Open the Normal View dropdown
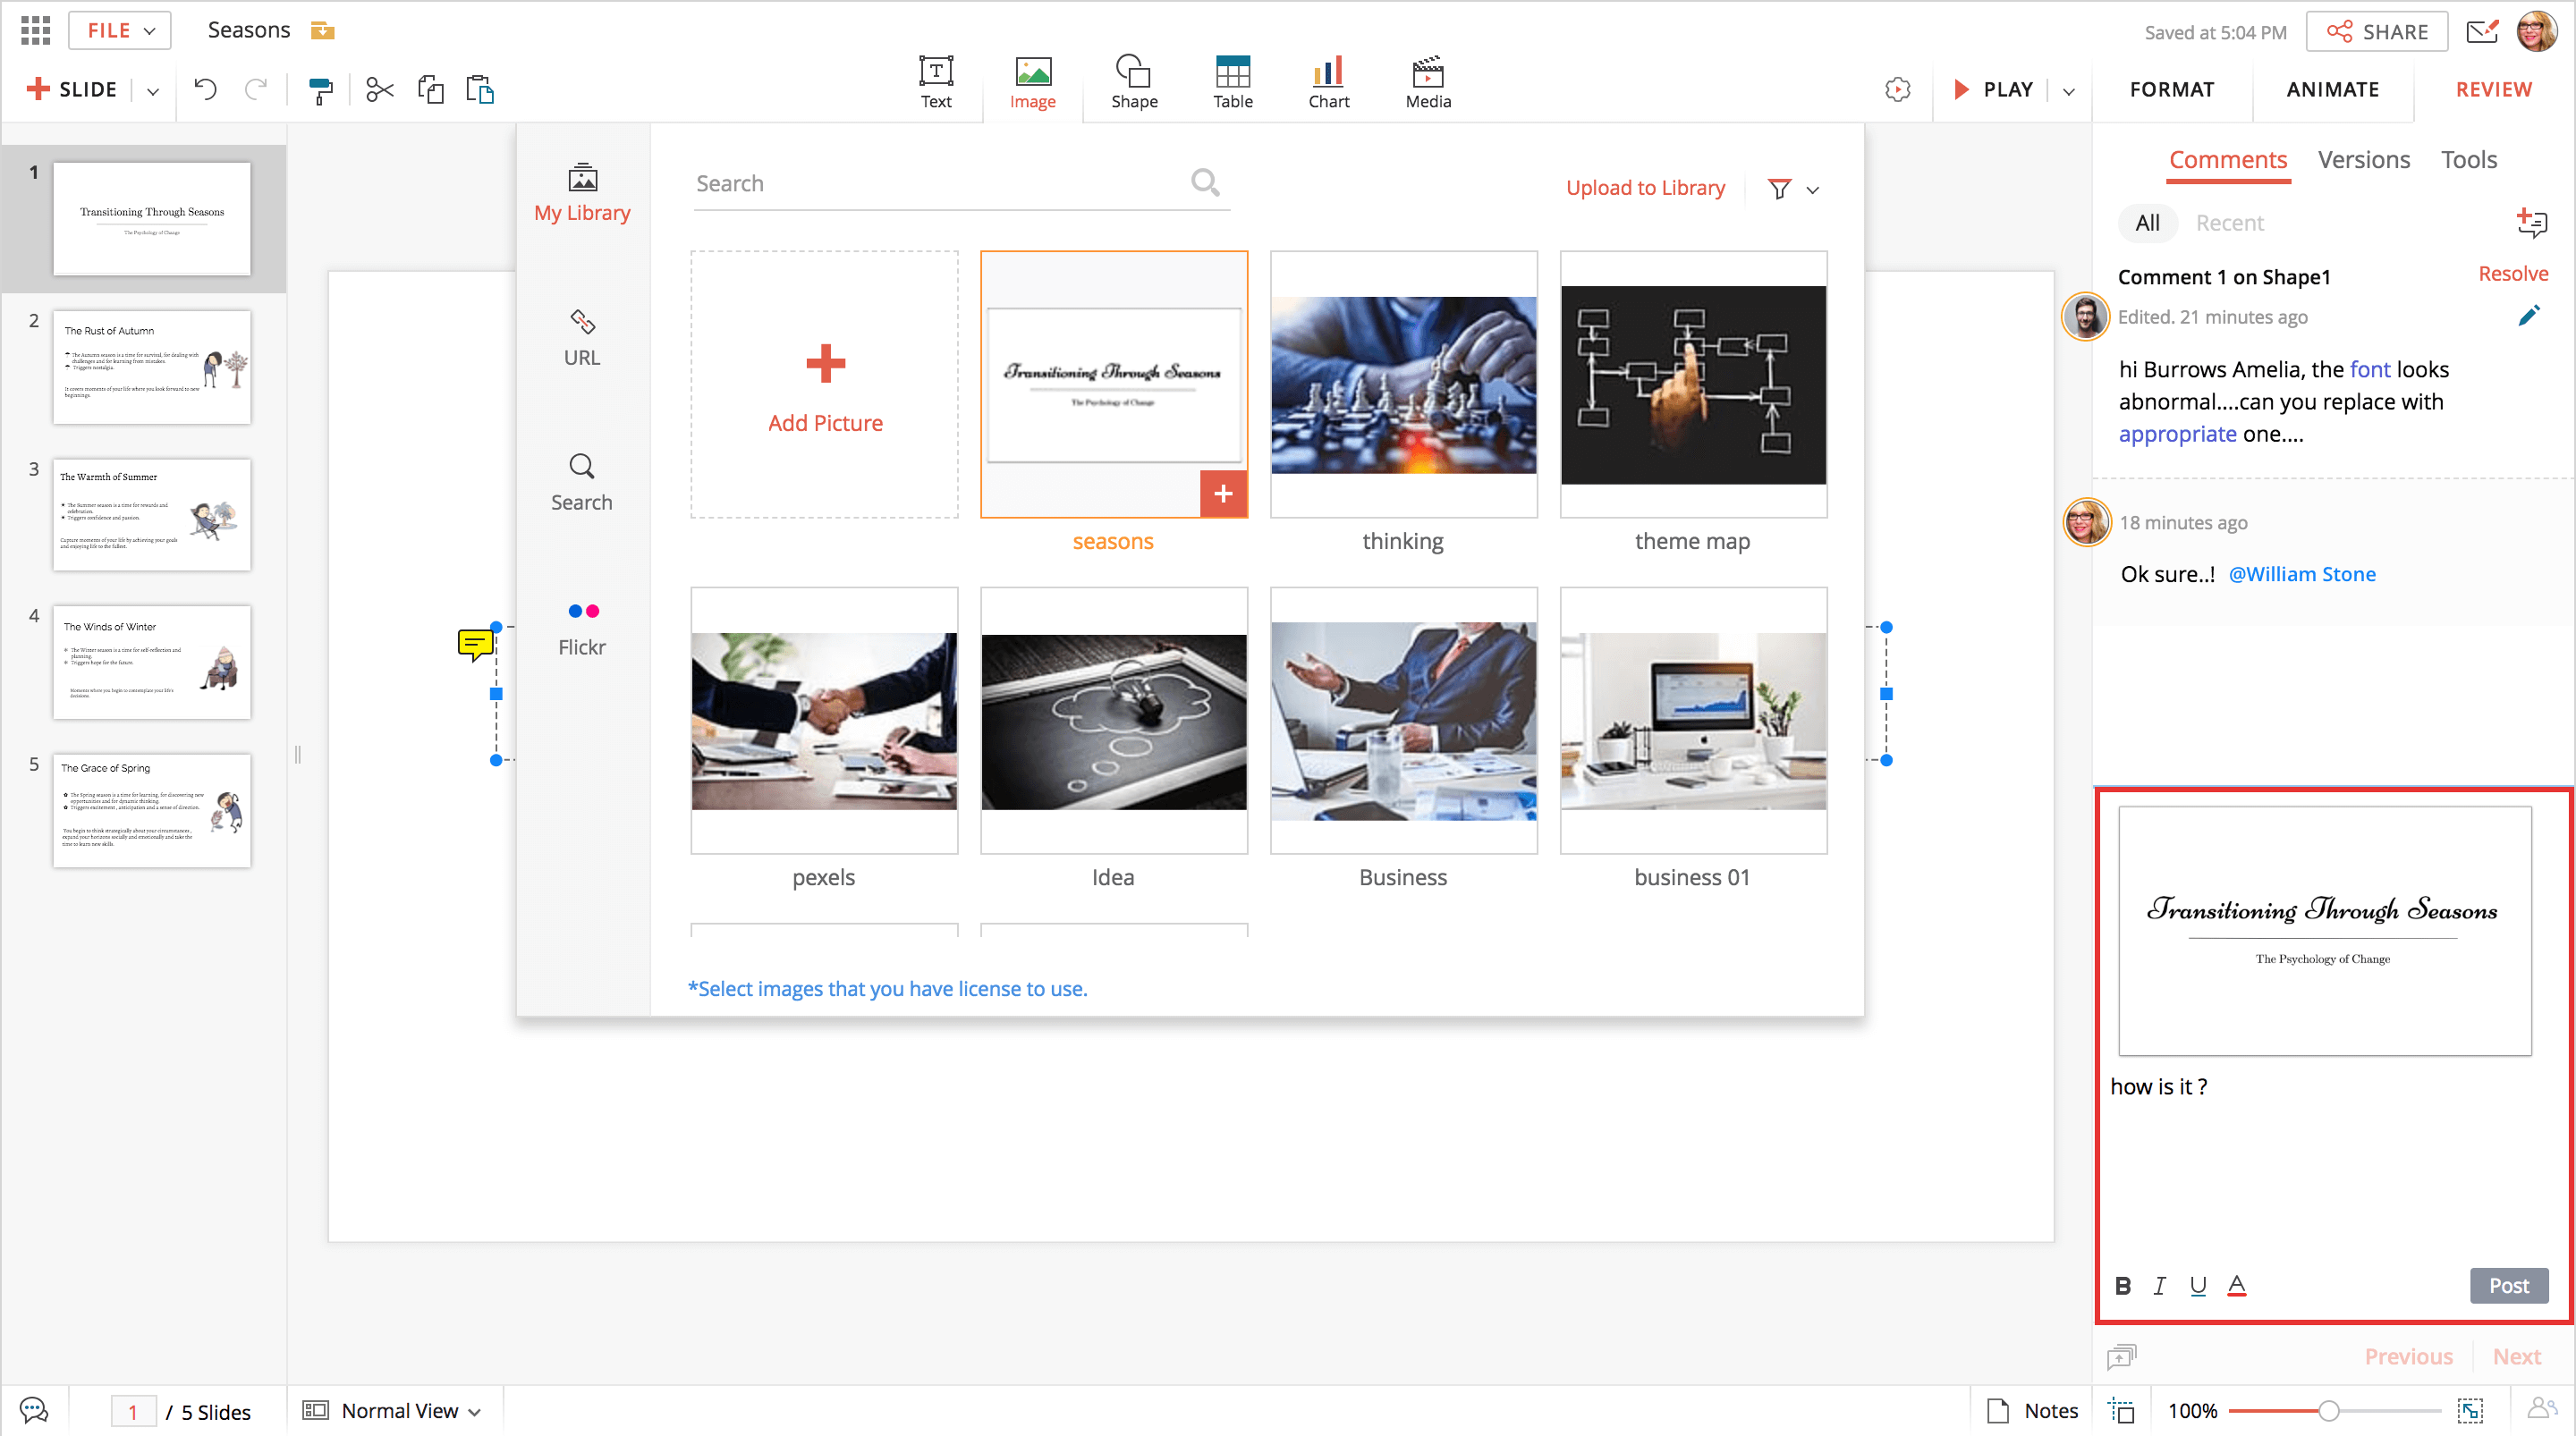 coord(398,1411)
